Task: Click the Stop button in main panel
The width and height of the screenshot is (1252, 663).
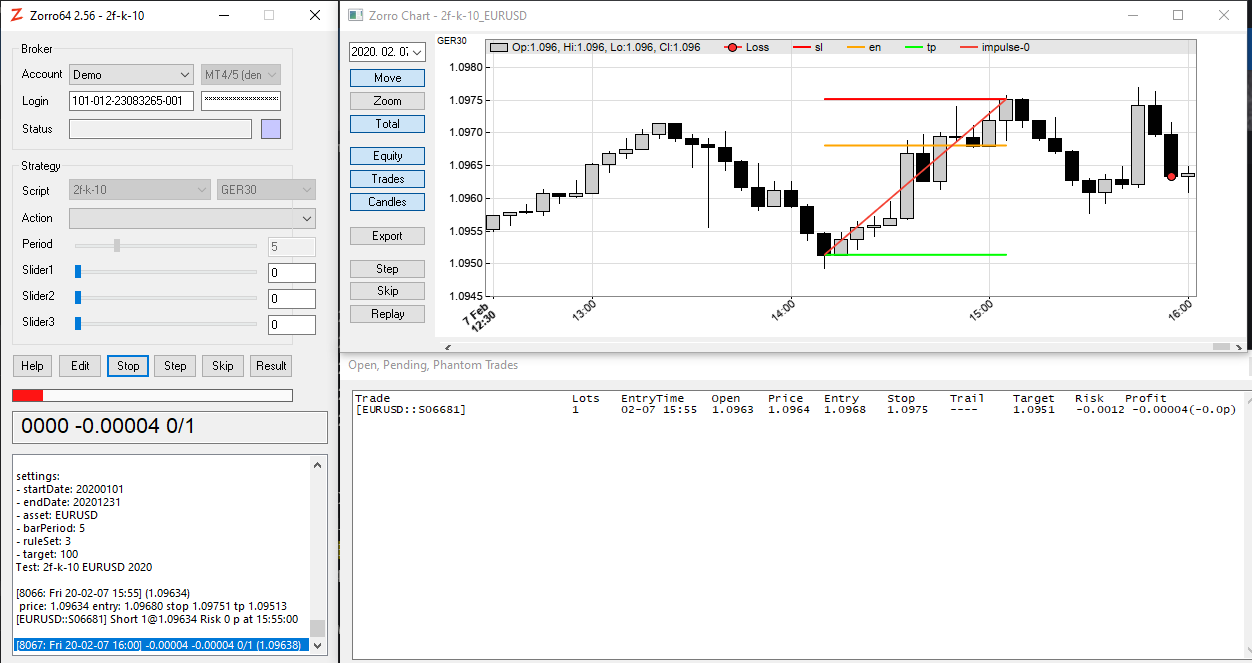Action: coord(128,366)
